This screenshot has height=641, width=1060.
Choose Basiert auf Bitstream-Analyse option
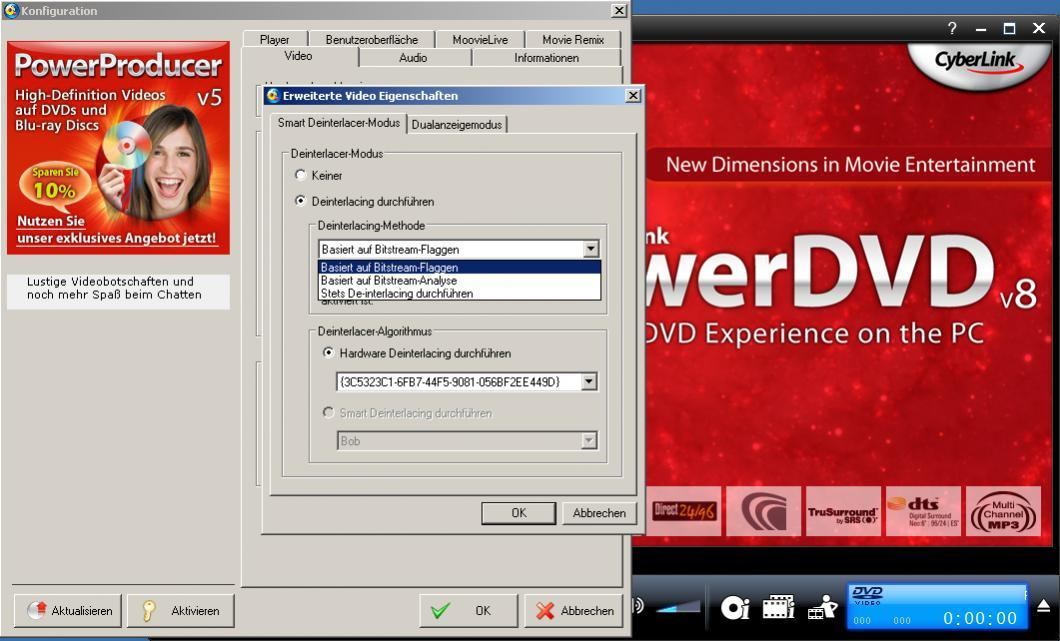pyautogui.click(x=459, y=280)
